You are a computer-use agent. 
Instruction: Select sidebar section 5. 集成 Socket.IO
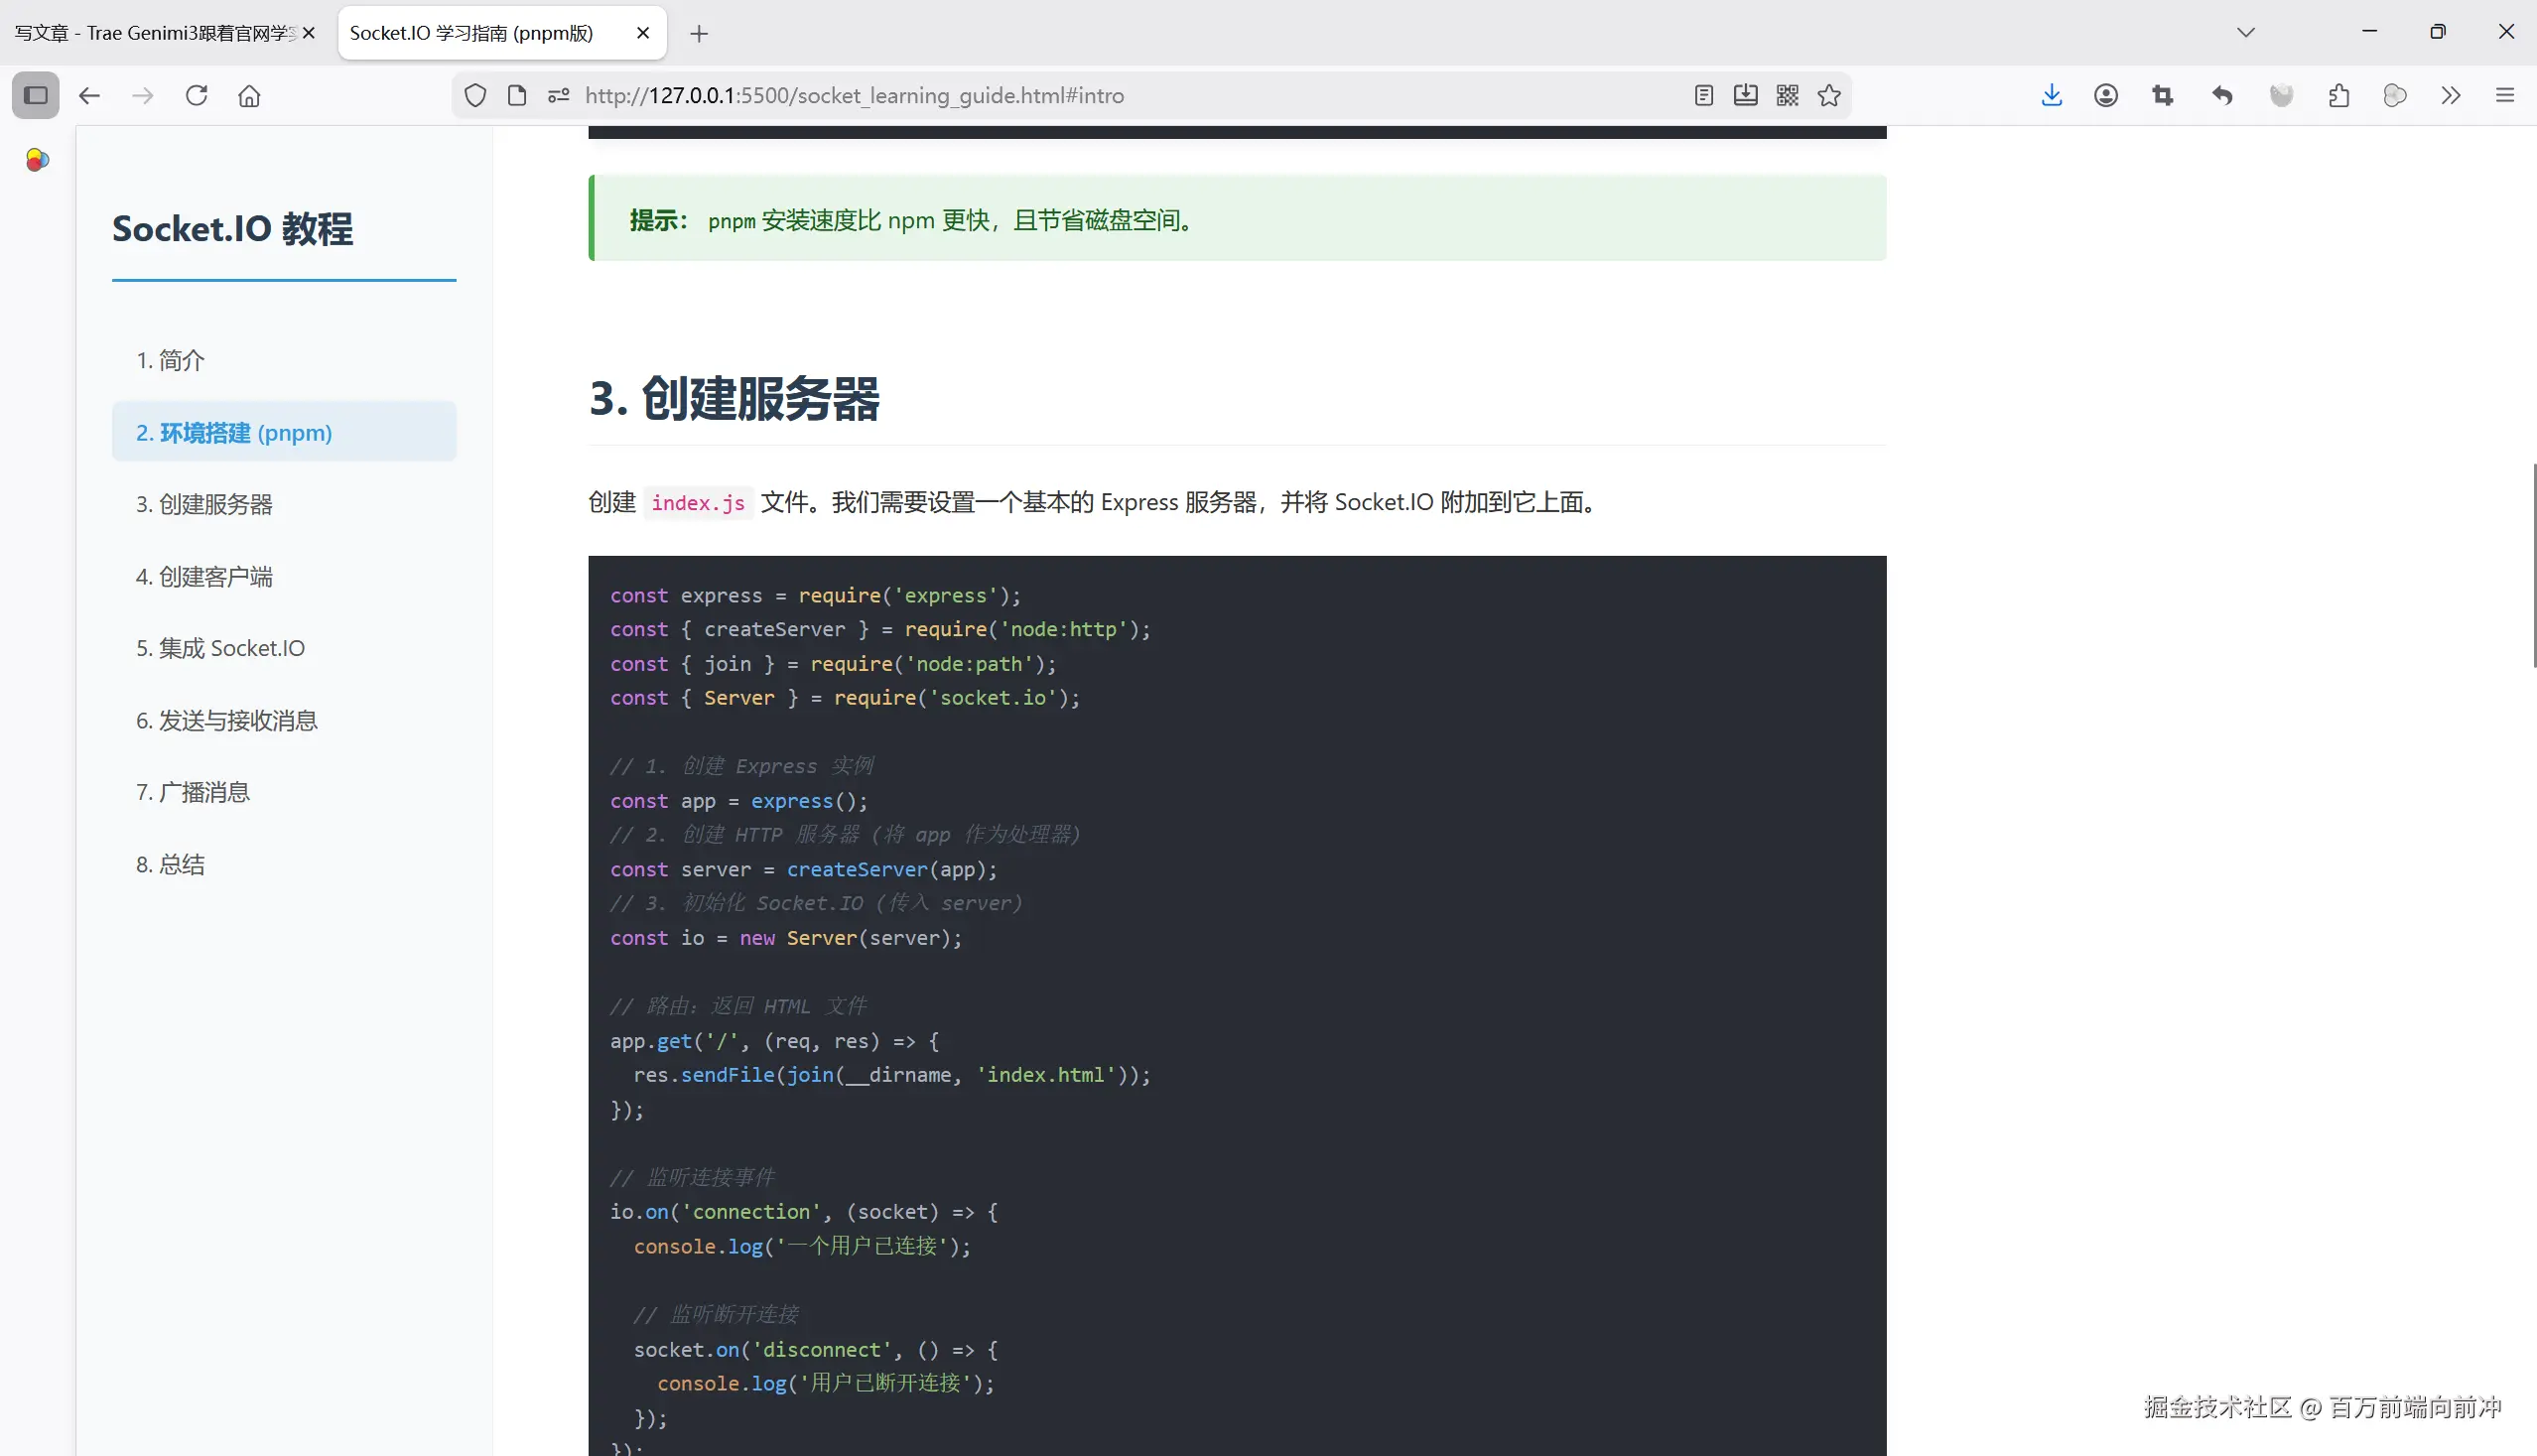coord(220,648)
